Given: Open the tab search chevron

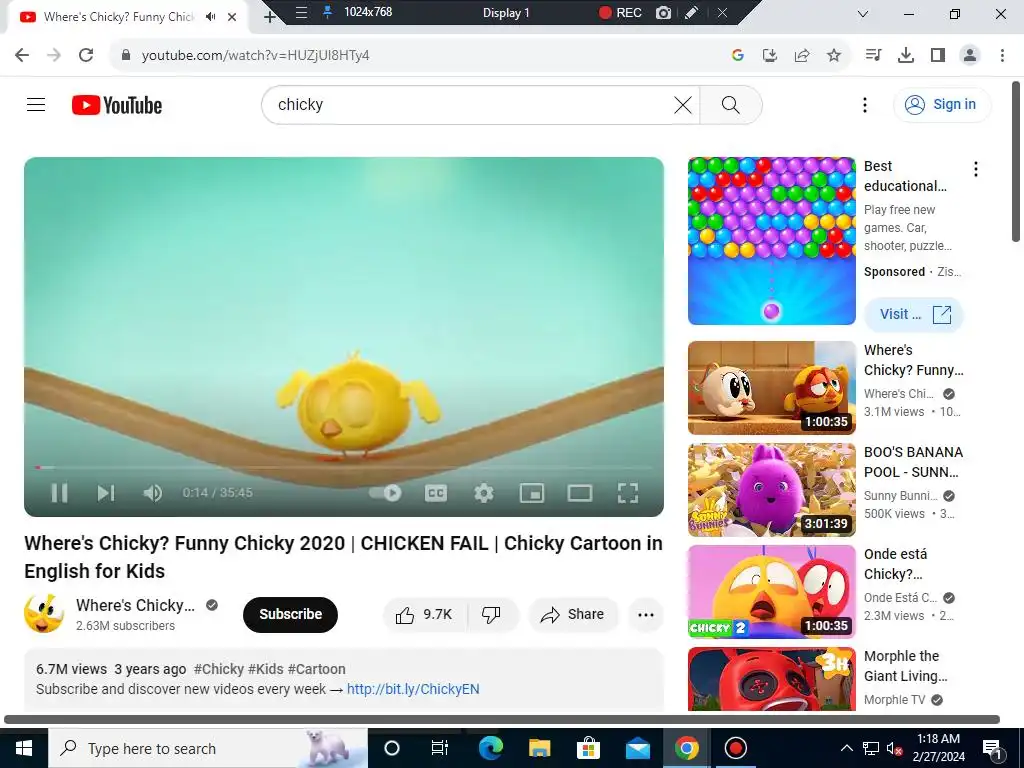Looking at the screenshot, I should pos(863,14).
